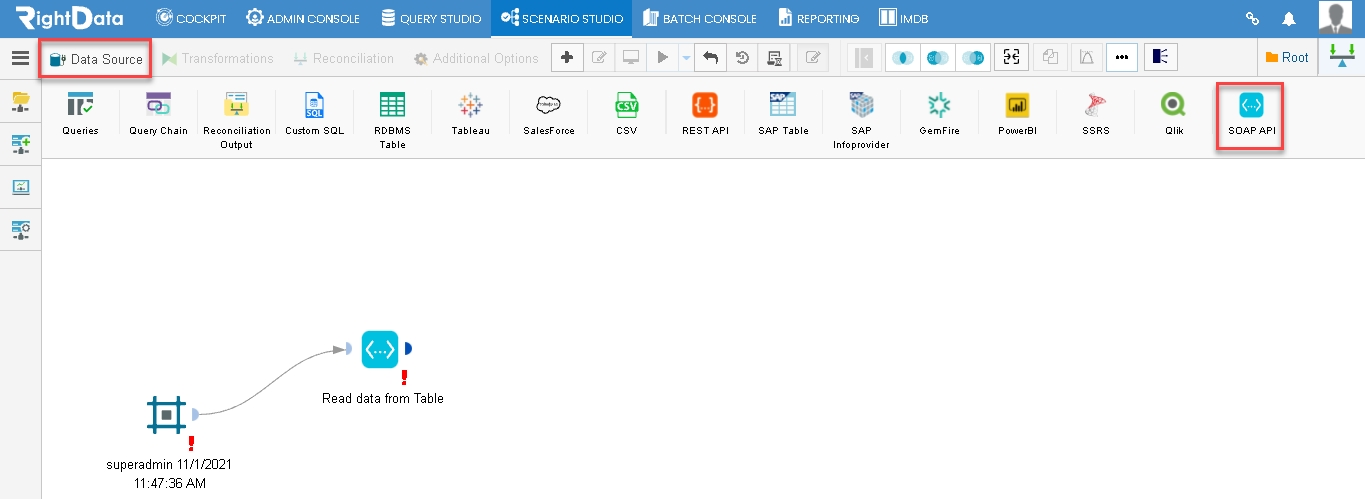Click the green arrows balance icon
This screenshot has width=1365, height=499.
[1342, 58]
